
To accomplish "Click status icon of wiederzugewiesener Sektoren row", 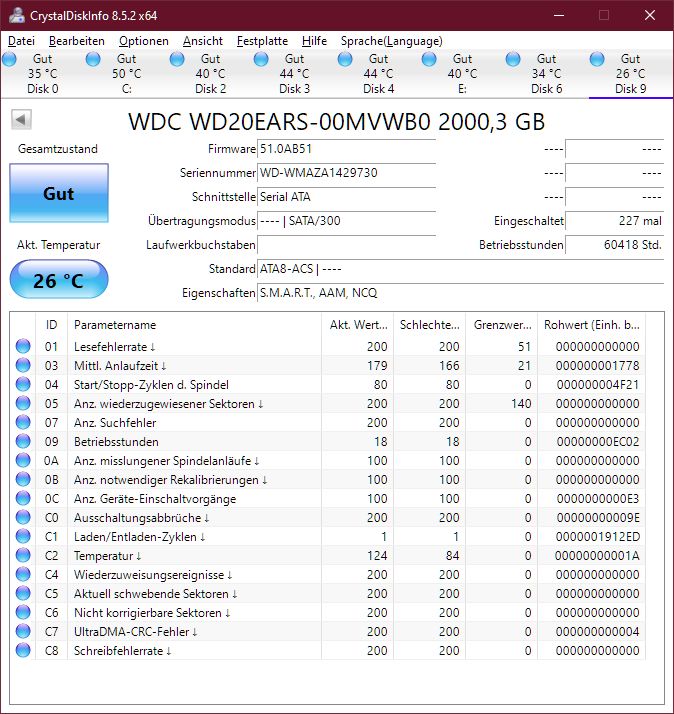I will 23,403.
